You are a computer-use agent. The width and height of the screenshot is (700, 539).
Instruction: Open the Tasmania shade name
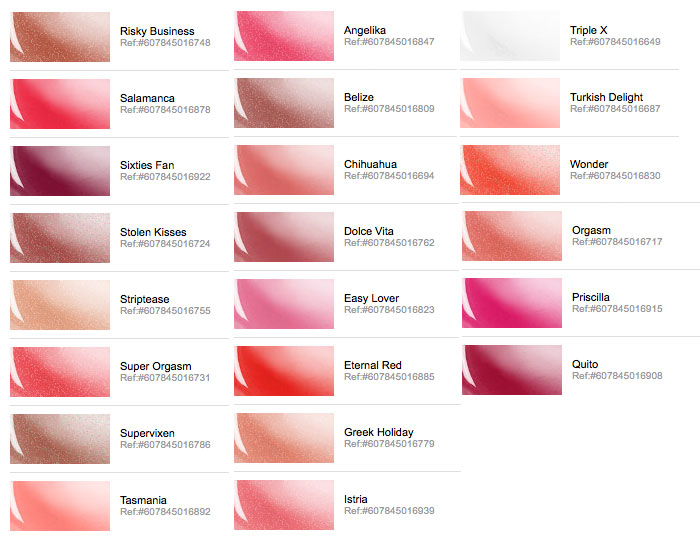143,500
